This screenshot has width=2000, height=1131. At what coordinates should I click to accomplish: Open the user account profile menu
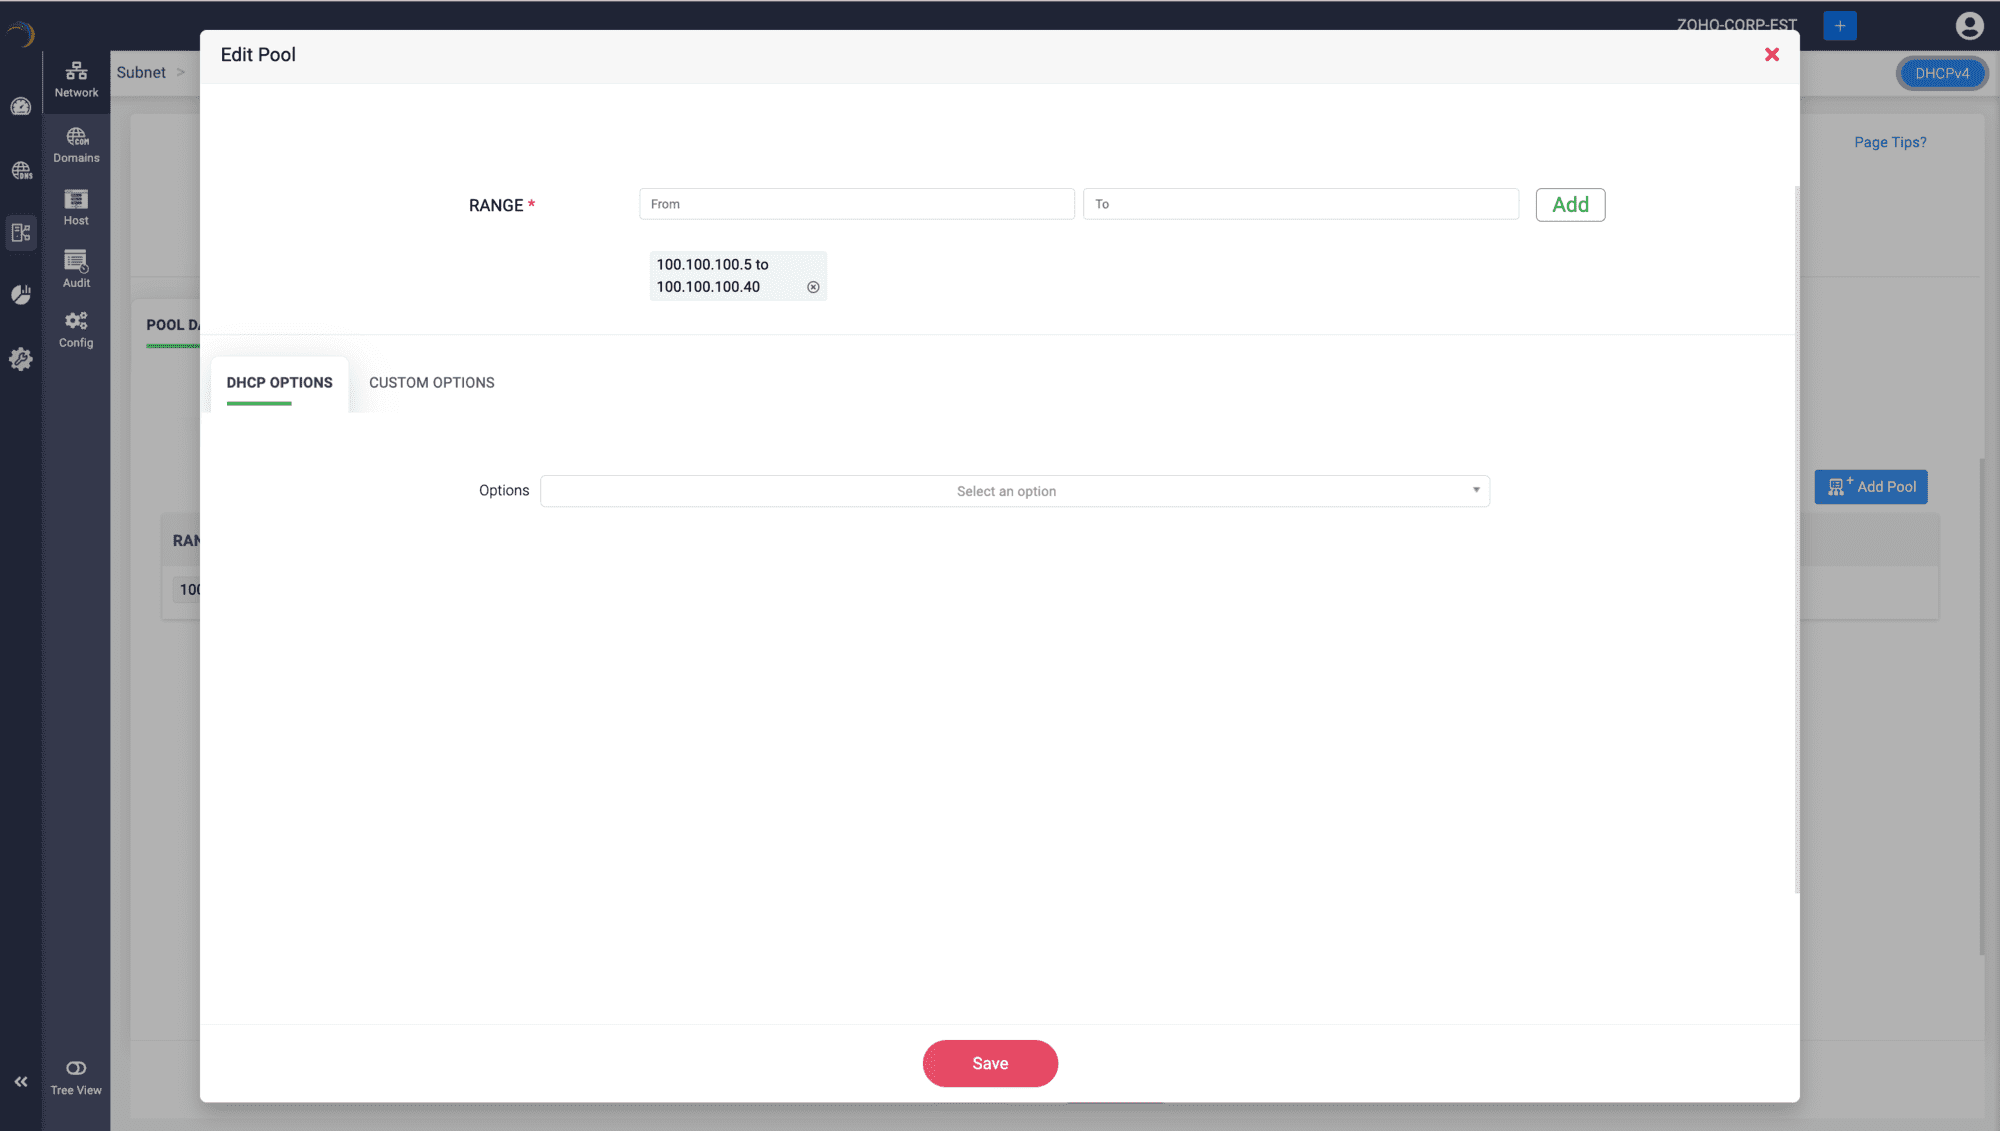[1969, 26]
